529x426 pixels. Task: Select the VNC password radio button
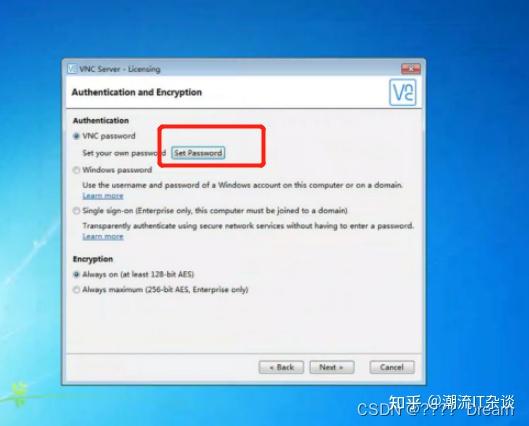point(77,136)
